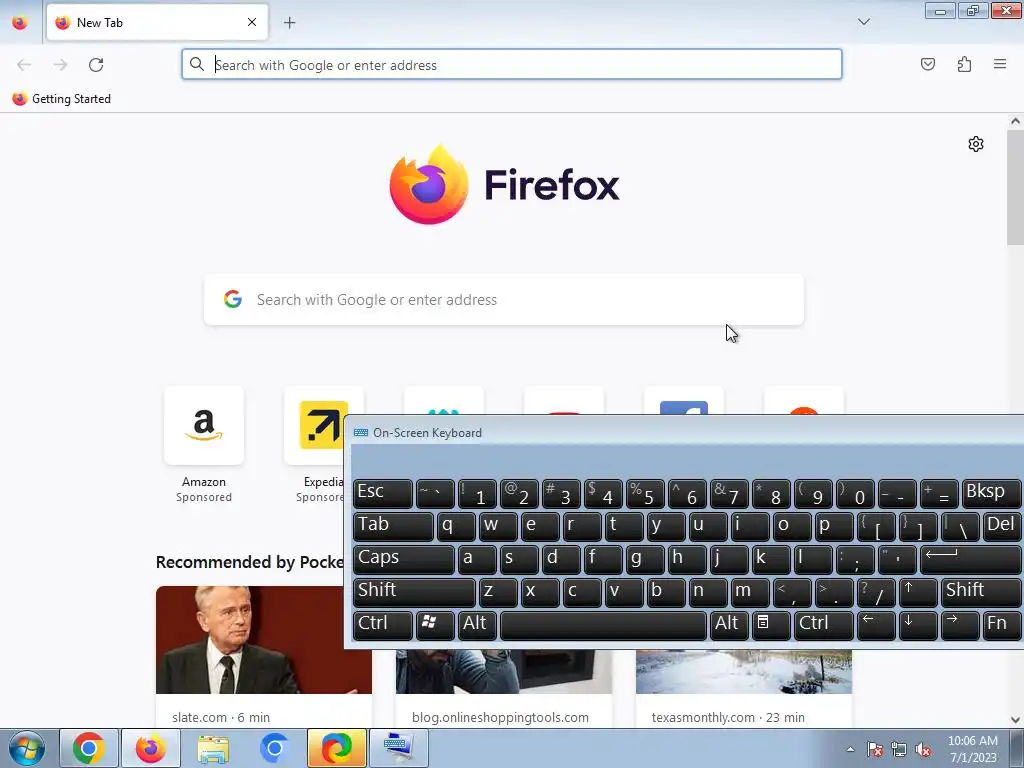The width and height of the screenshot is (1024, 768).
Task: Click the space bar on On-Screen Keyboard
Action: [603, 625]
